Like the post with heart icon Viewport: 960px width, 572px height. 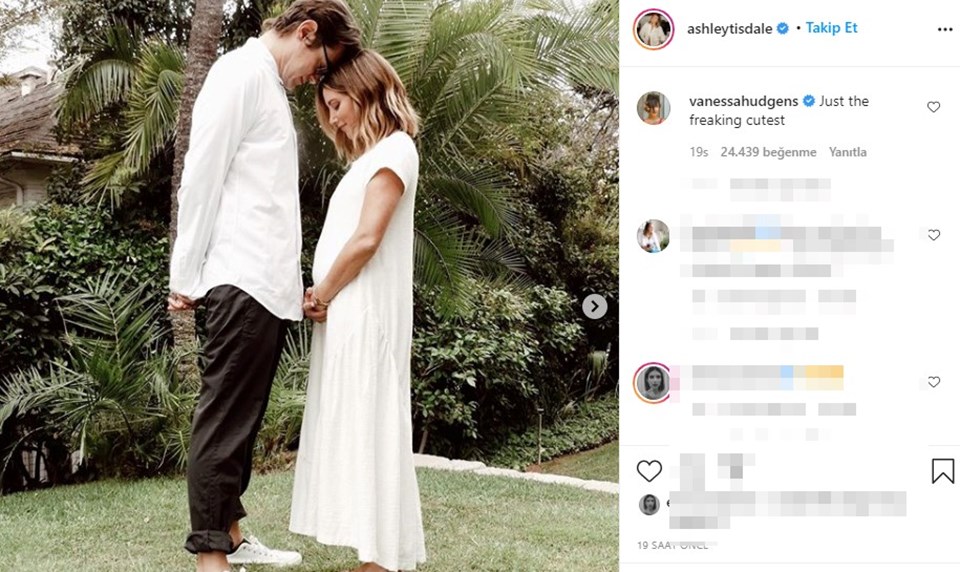tap(649, 471)
